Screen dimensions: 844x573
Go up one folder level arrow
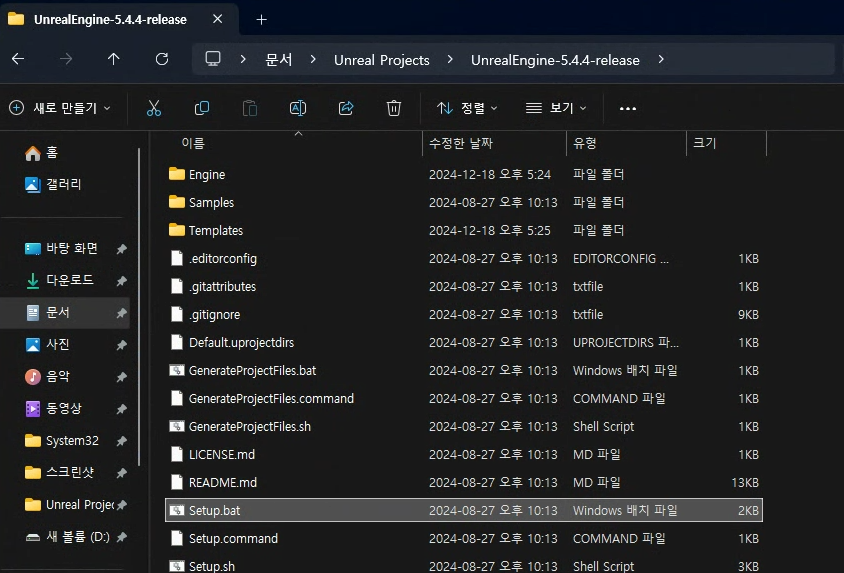coord(114,59)
